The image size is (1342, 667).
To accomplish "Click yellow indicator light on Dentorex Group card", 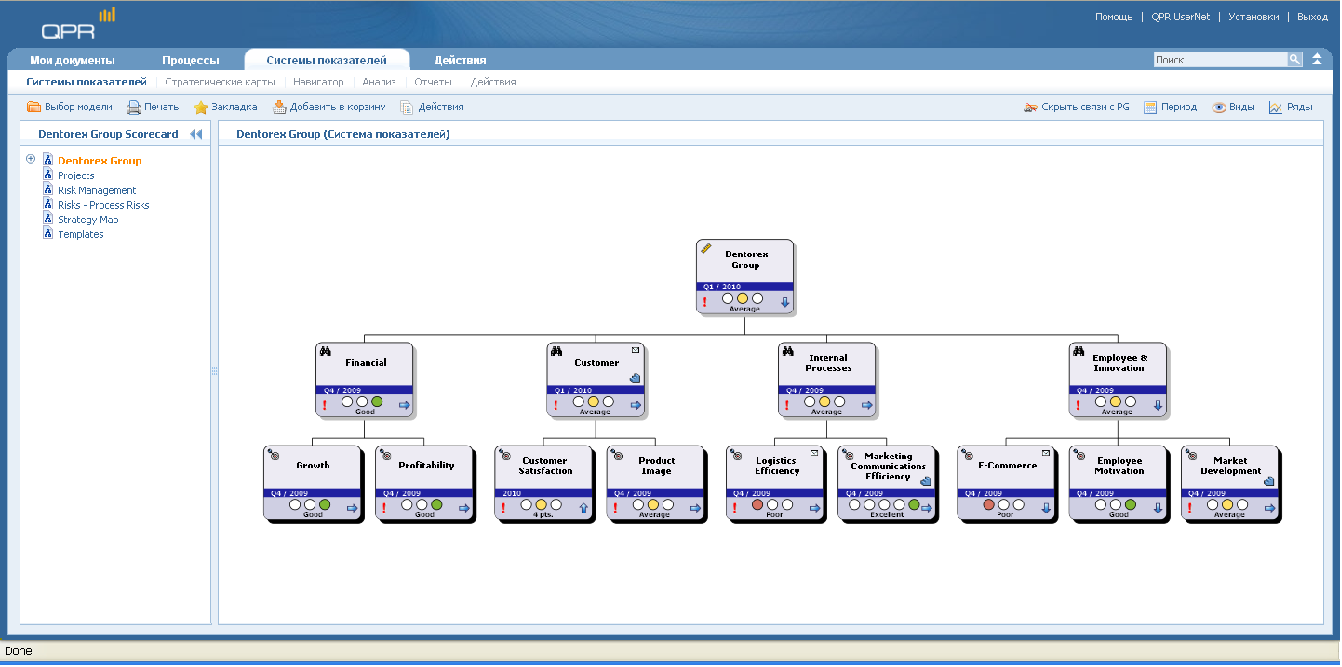I will [742, 298].
